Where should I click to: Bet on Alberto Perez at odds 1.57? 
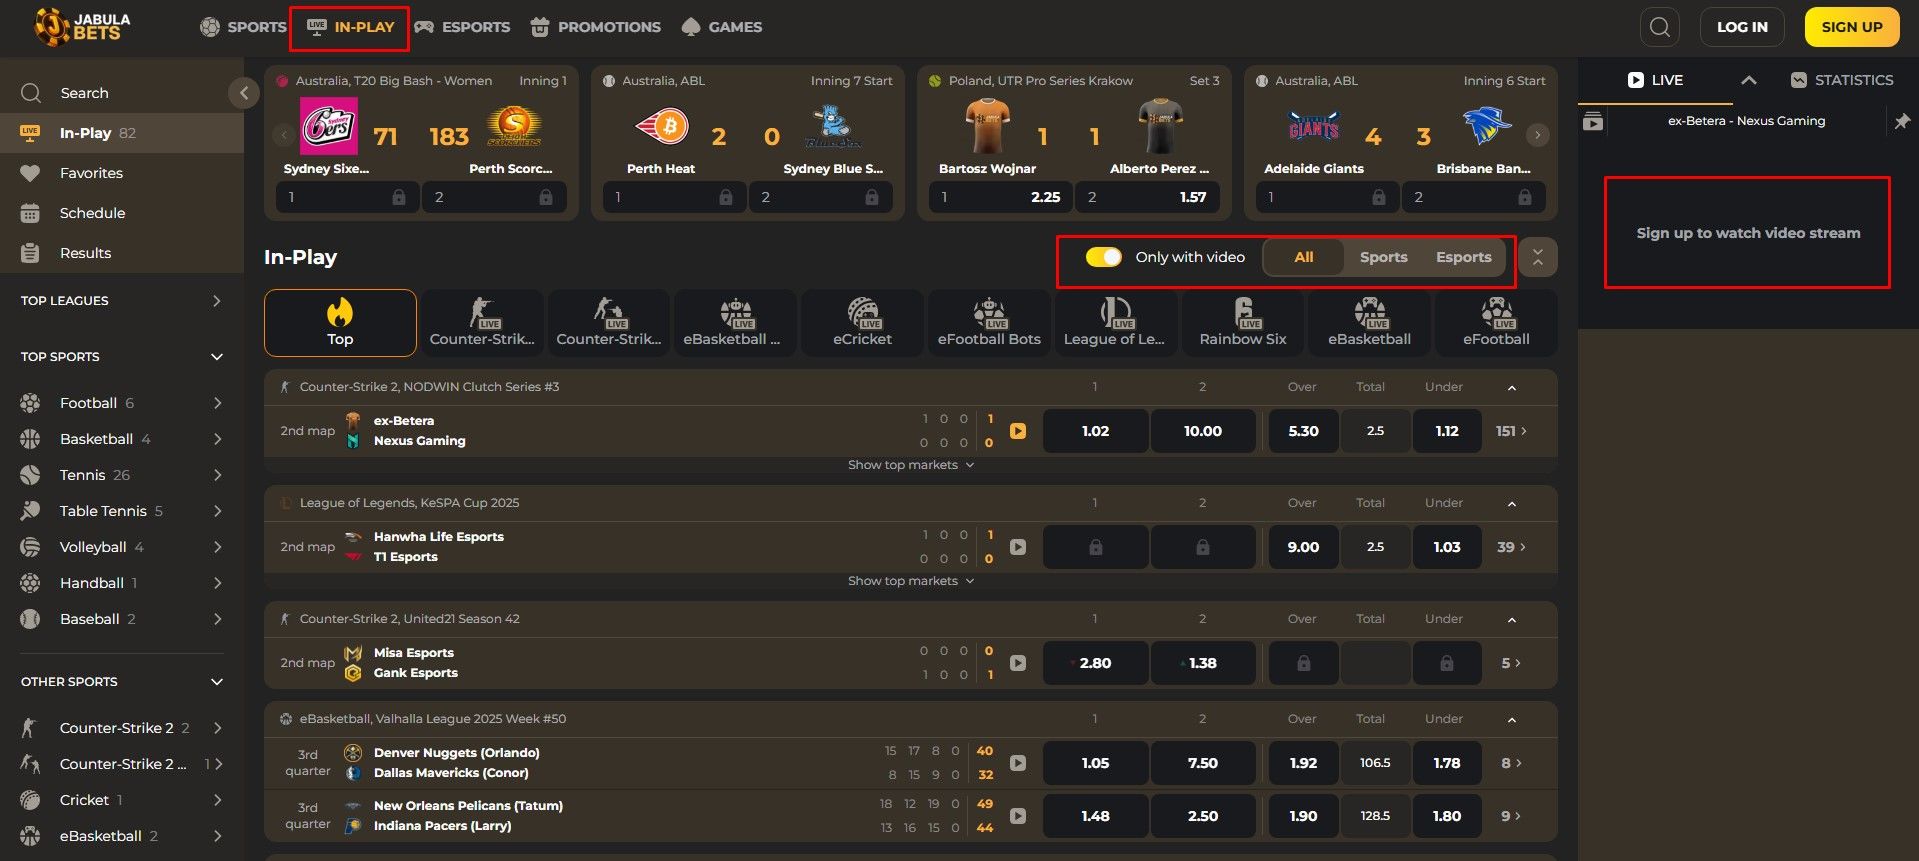(1147, 197)
